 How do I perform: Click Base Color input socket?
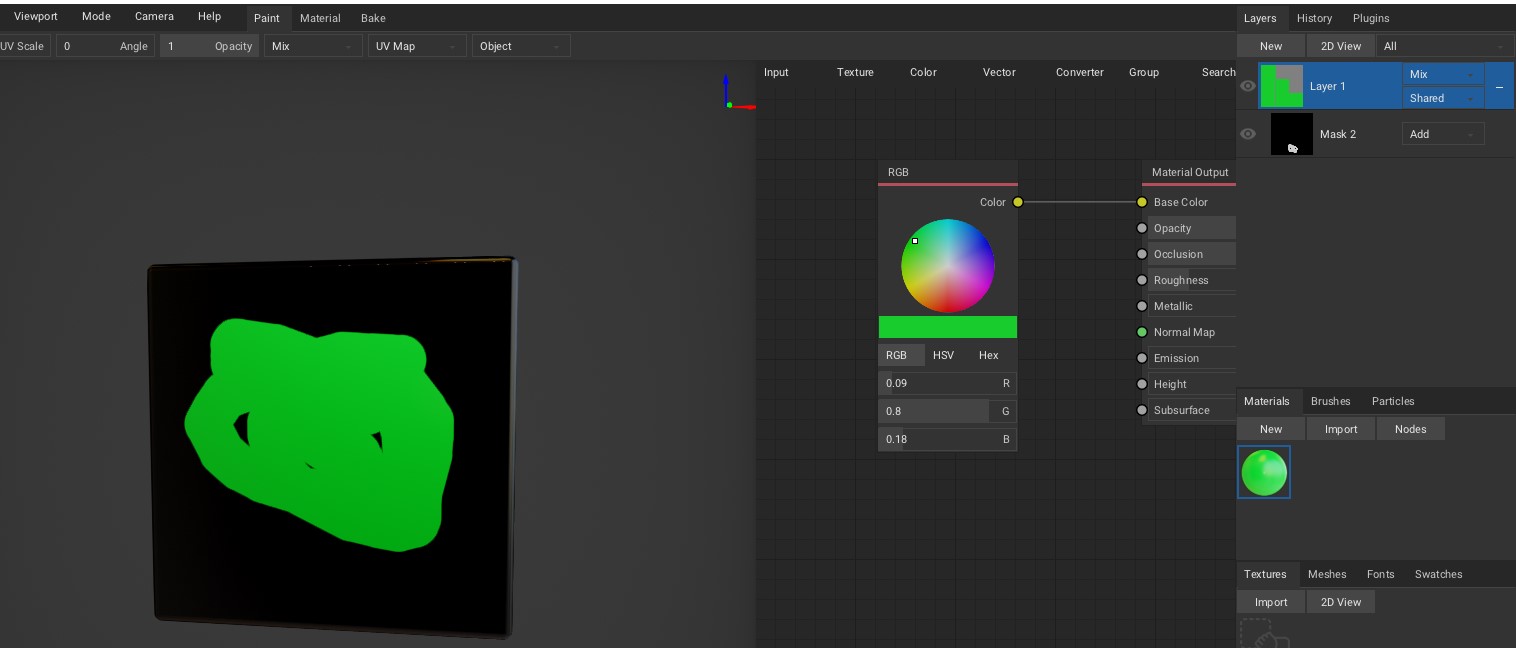point(1142,202)
